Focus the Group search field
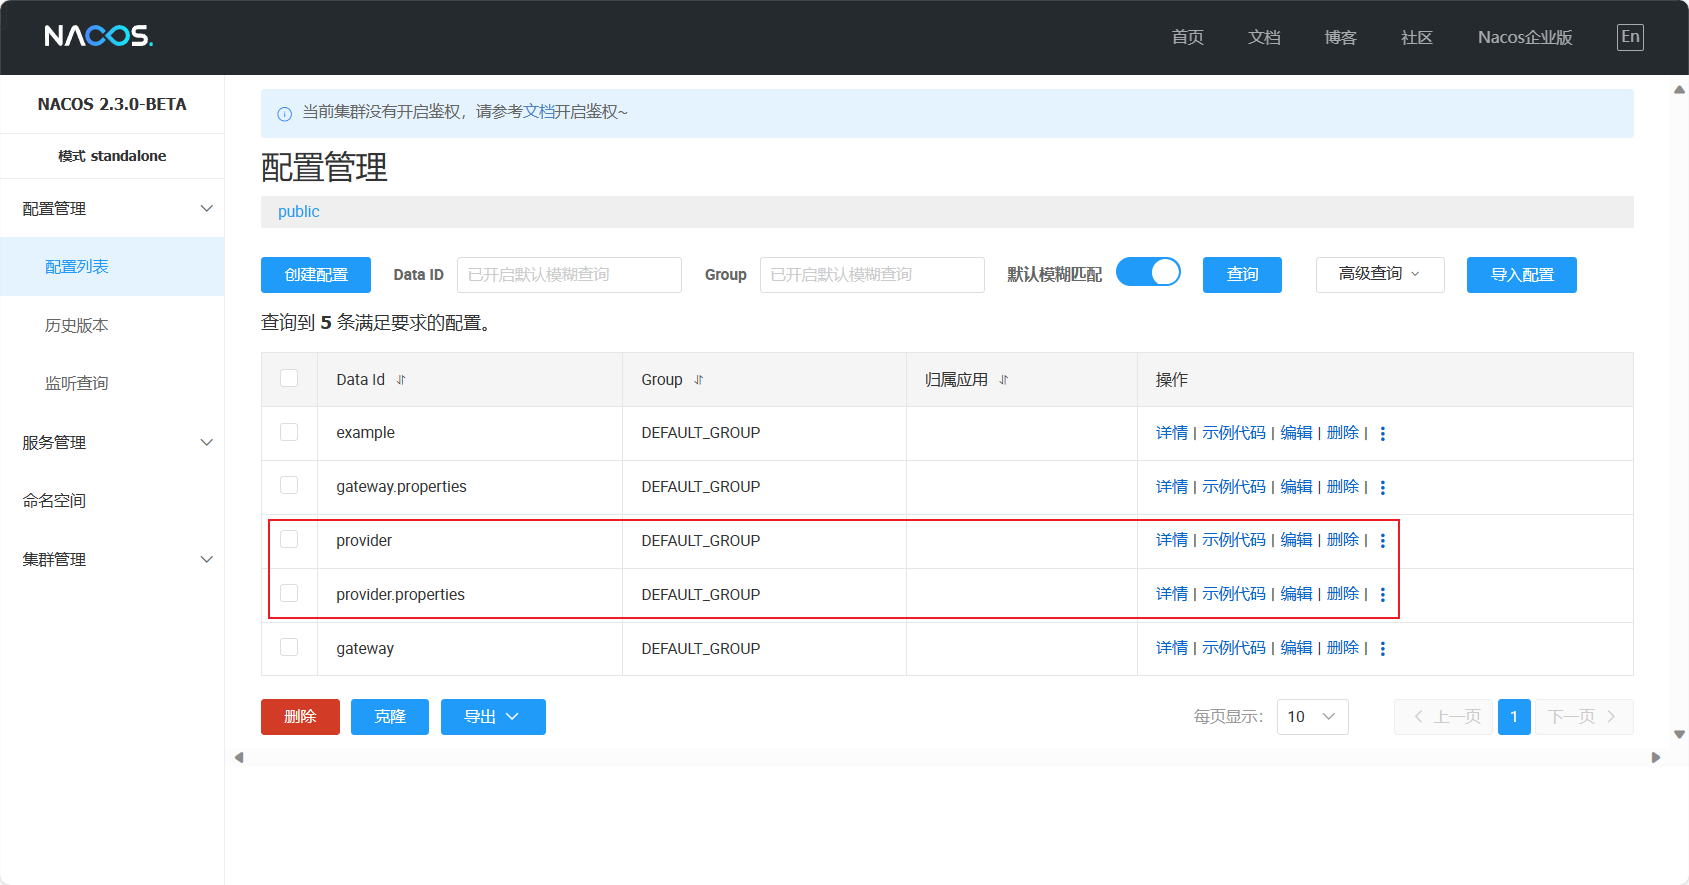 pos(872,275)
